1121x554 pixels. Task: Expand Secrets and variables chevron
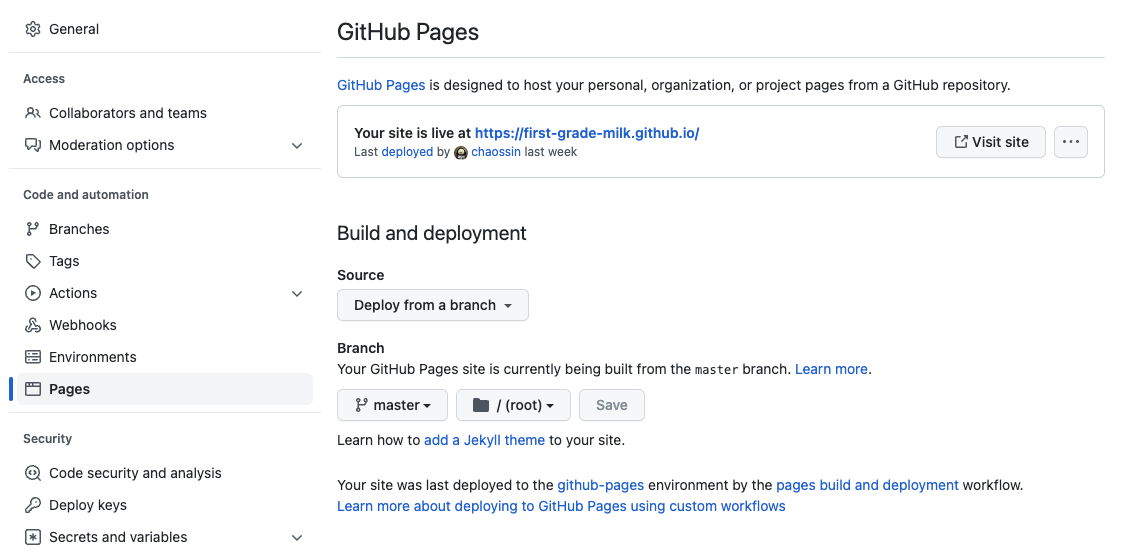(297, 538)
